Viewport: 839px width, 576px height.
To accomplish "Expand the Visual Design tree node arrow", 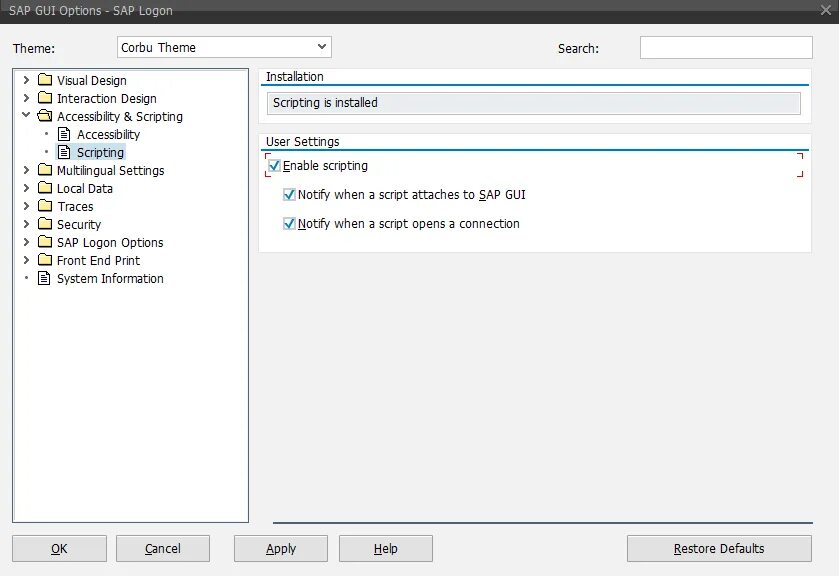I will tap(26, 80).
